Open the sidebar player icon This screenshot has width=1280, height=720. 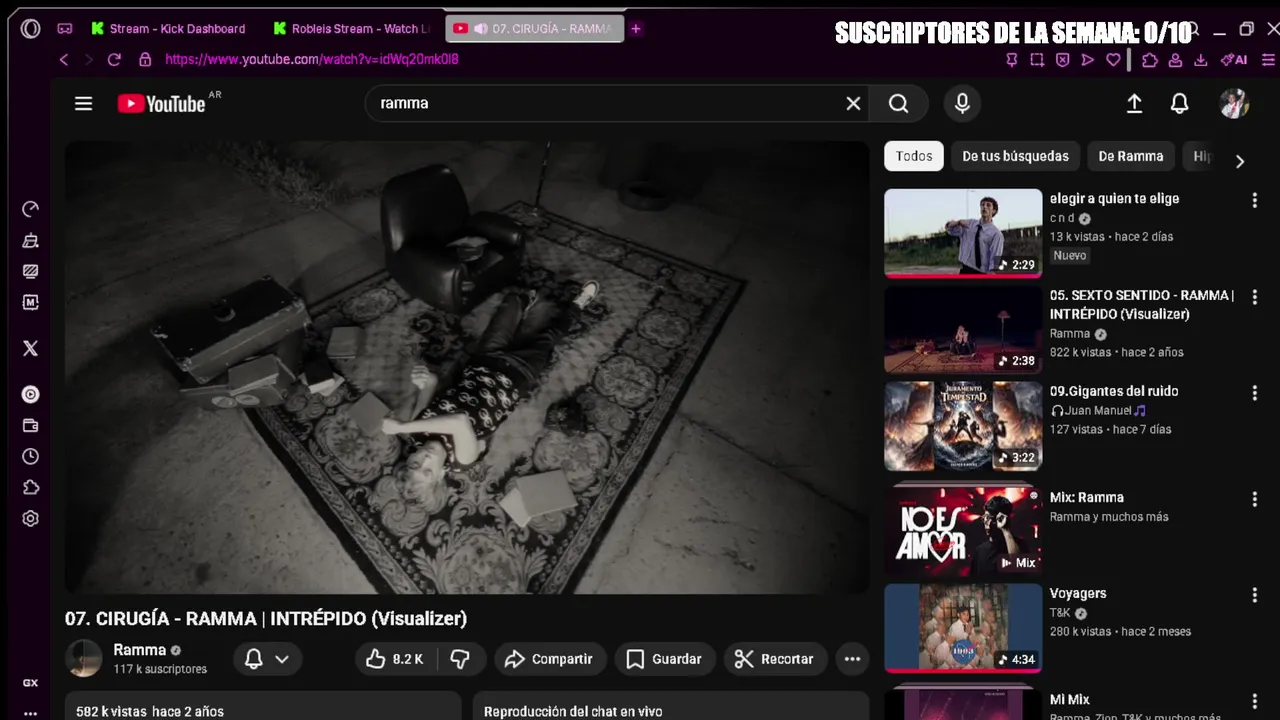point(30,394)
